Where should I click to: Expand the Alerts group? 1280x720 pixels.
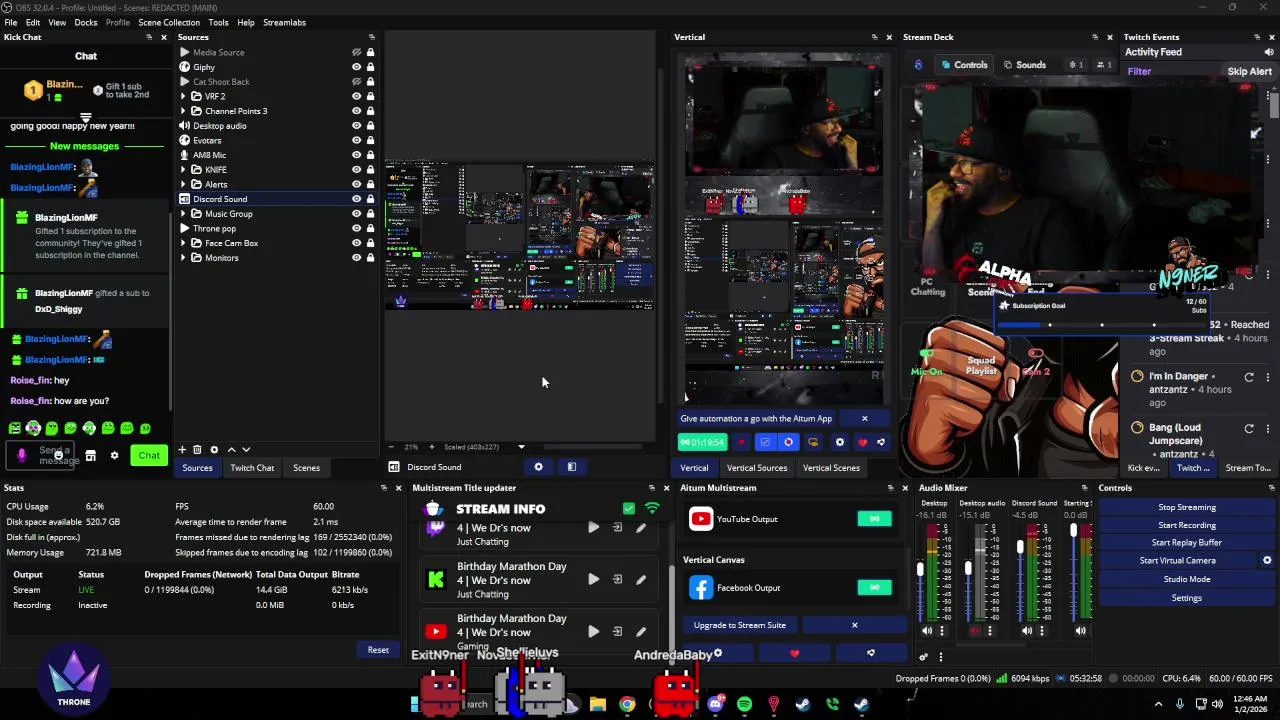tap(184, 184)
